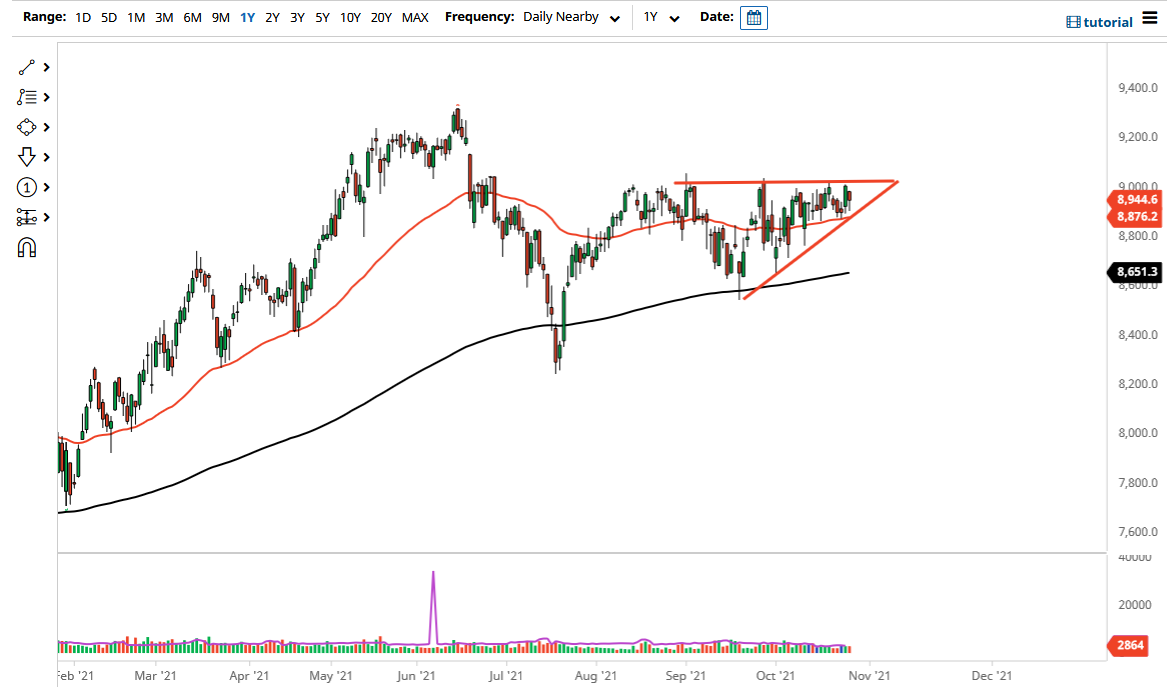The height and width of the screenshot is (696, 1172).
Task: Set range to MAX
Action: [415, 17]
